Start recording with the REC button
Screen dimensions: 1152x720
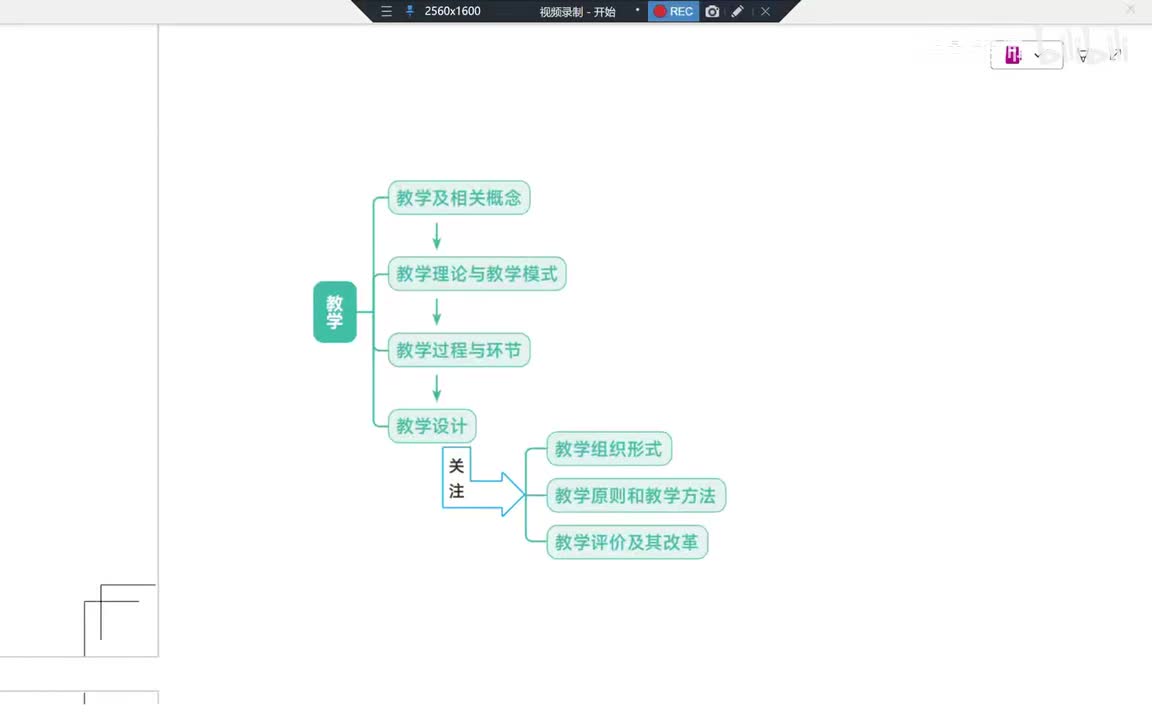673,11
